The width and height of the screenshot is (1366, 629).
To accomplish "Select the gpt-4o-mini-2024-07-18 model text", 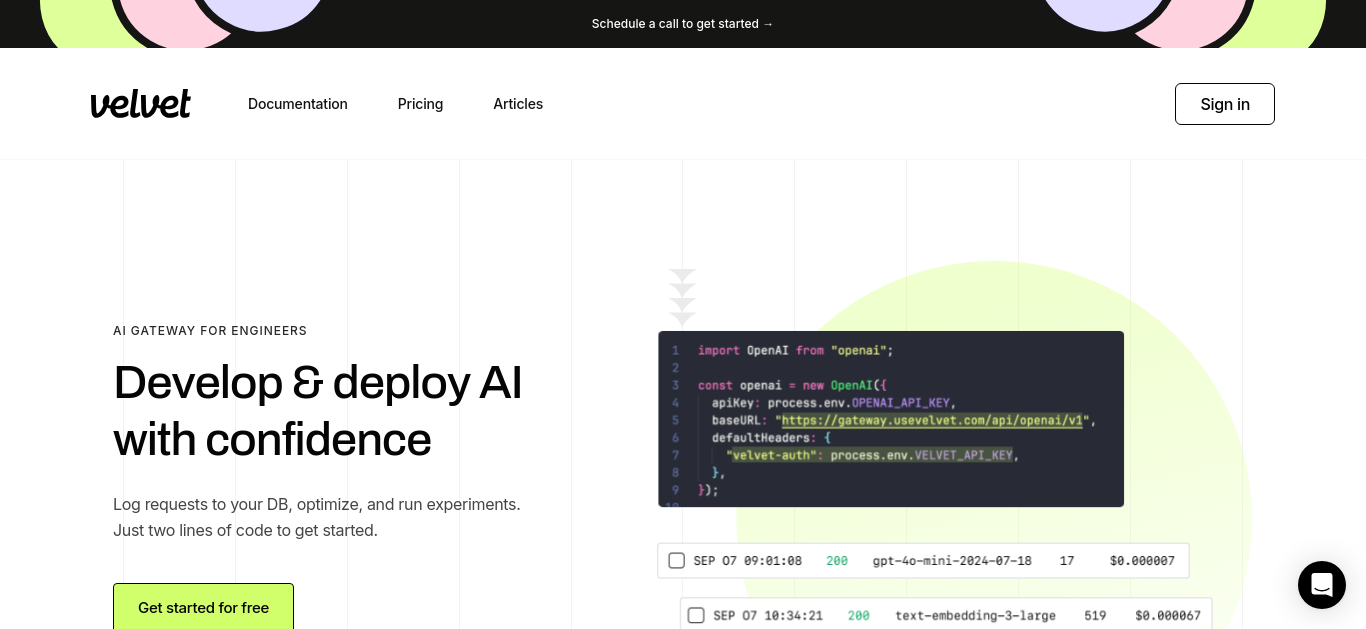I will click(952, 561).
